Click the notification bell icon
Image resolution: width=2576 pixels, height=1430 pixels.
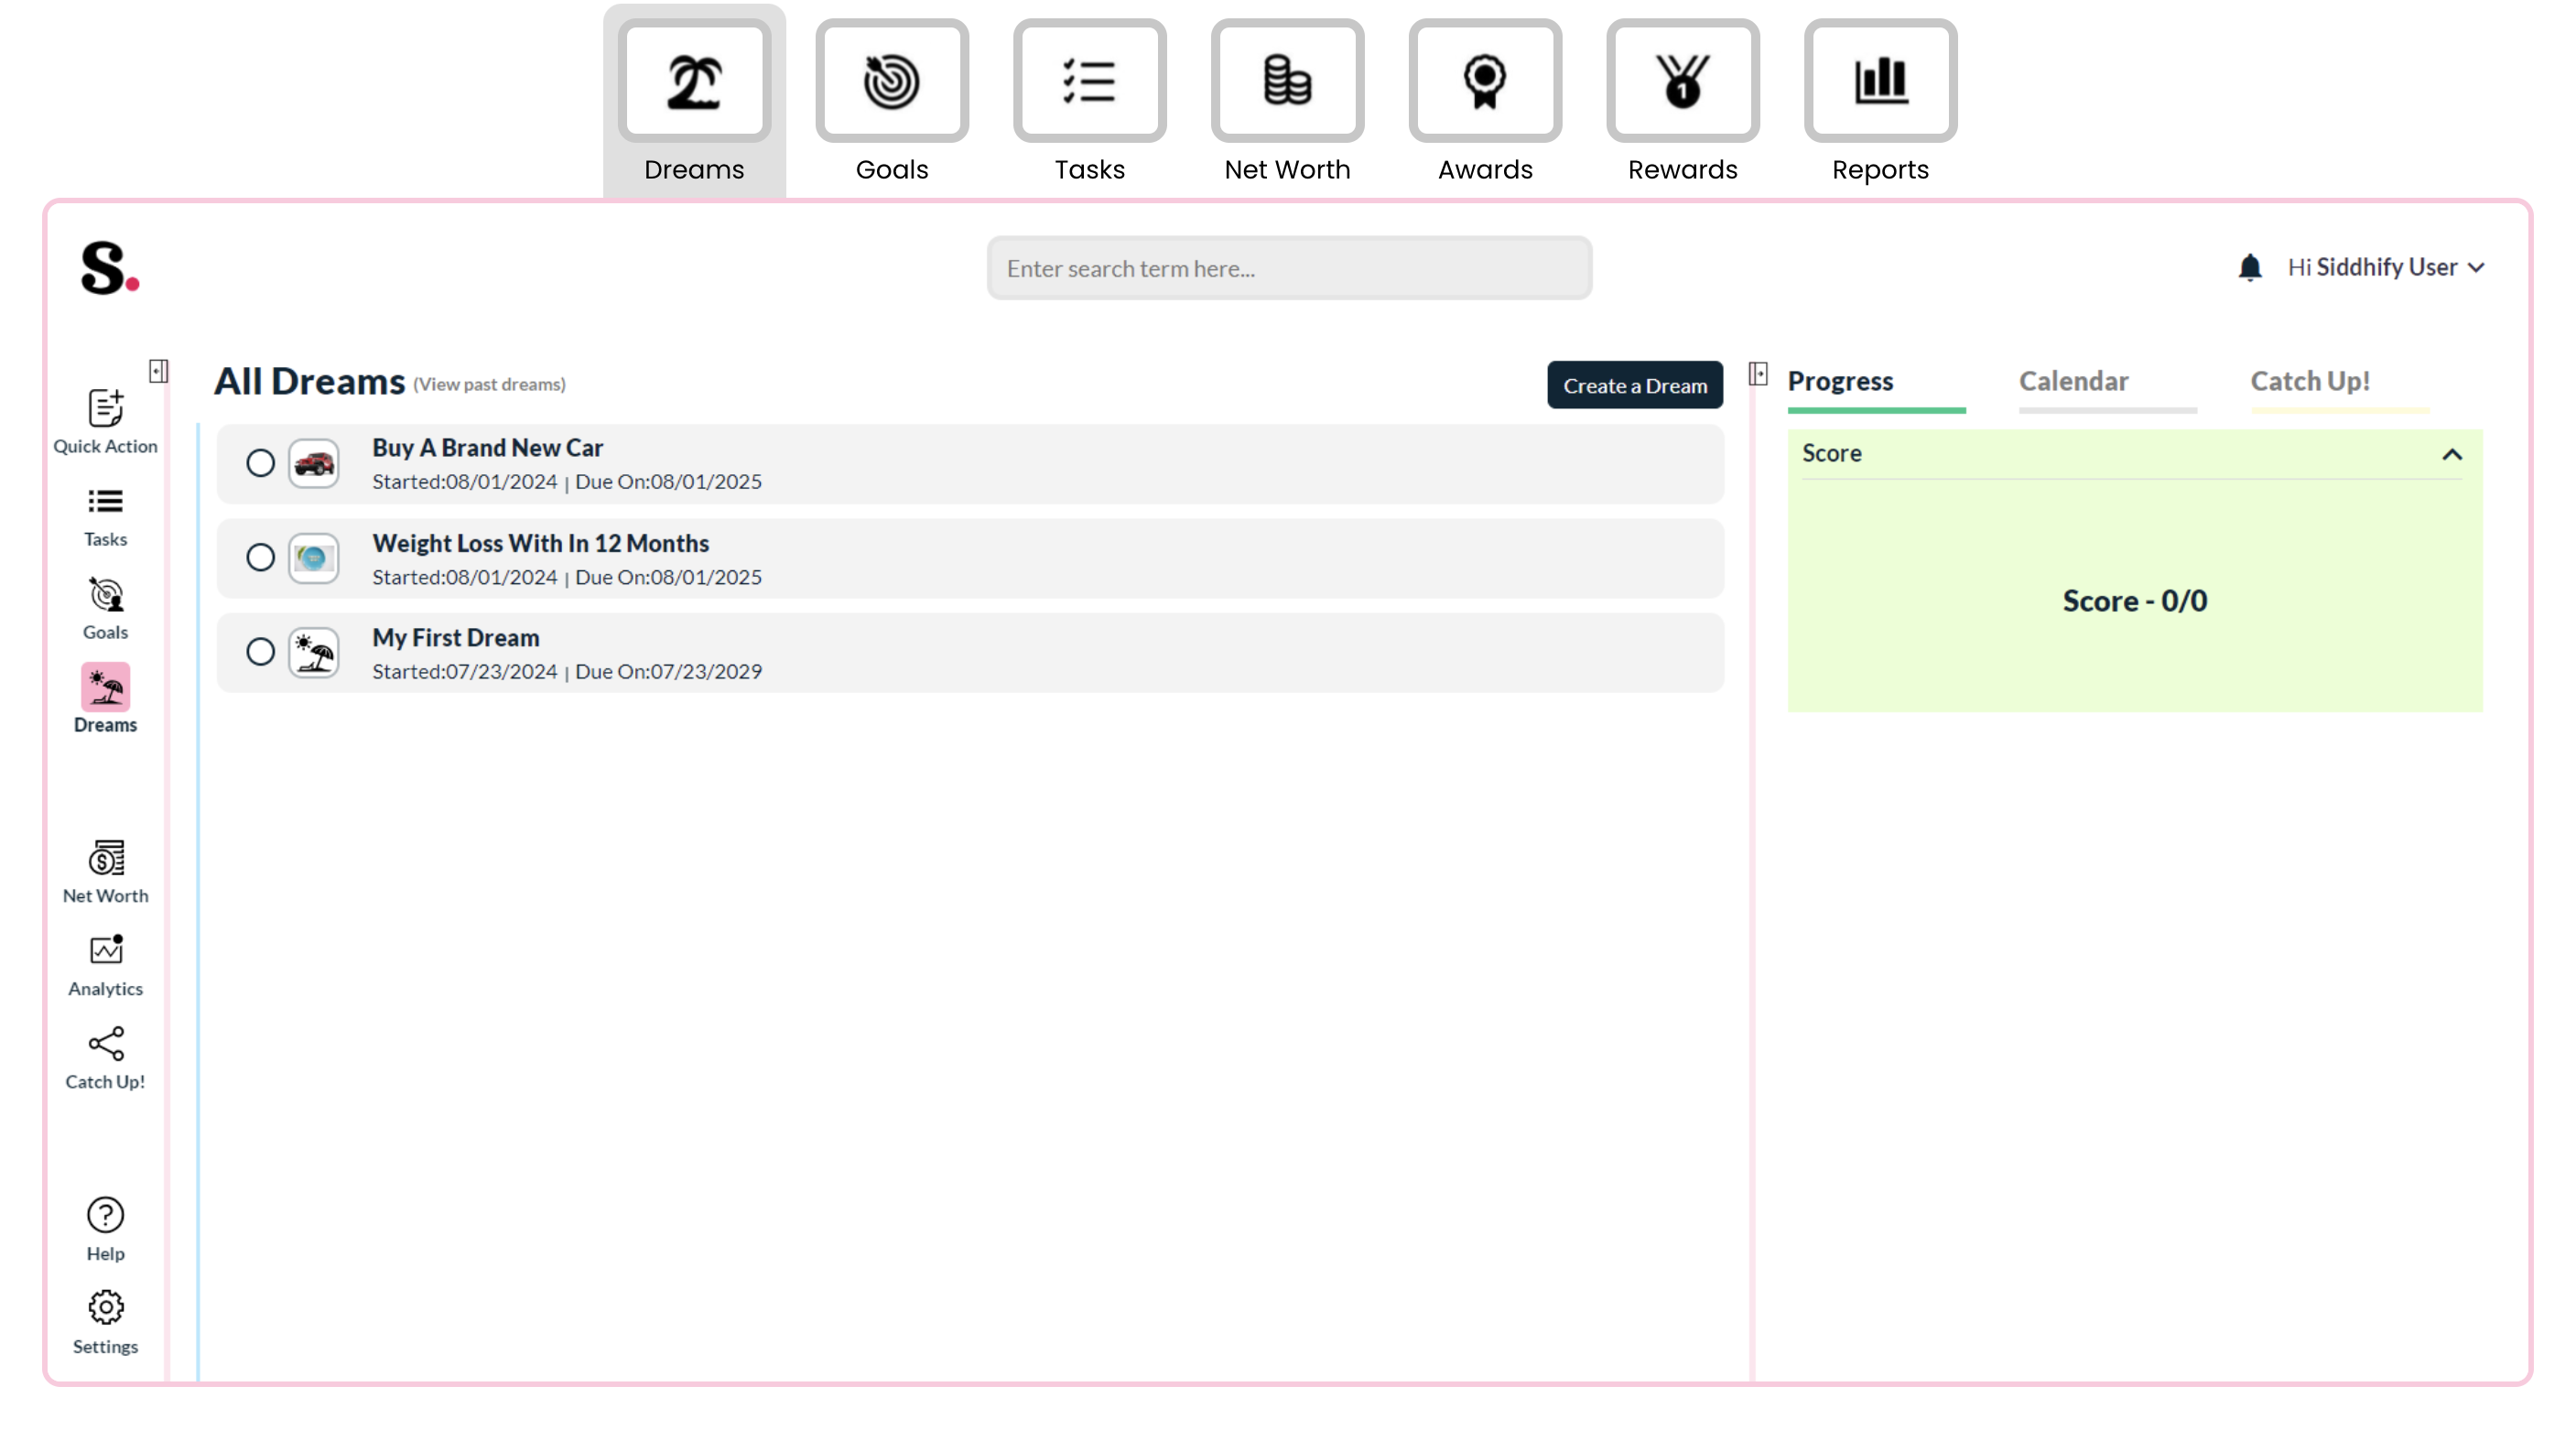point(2249,267)
